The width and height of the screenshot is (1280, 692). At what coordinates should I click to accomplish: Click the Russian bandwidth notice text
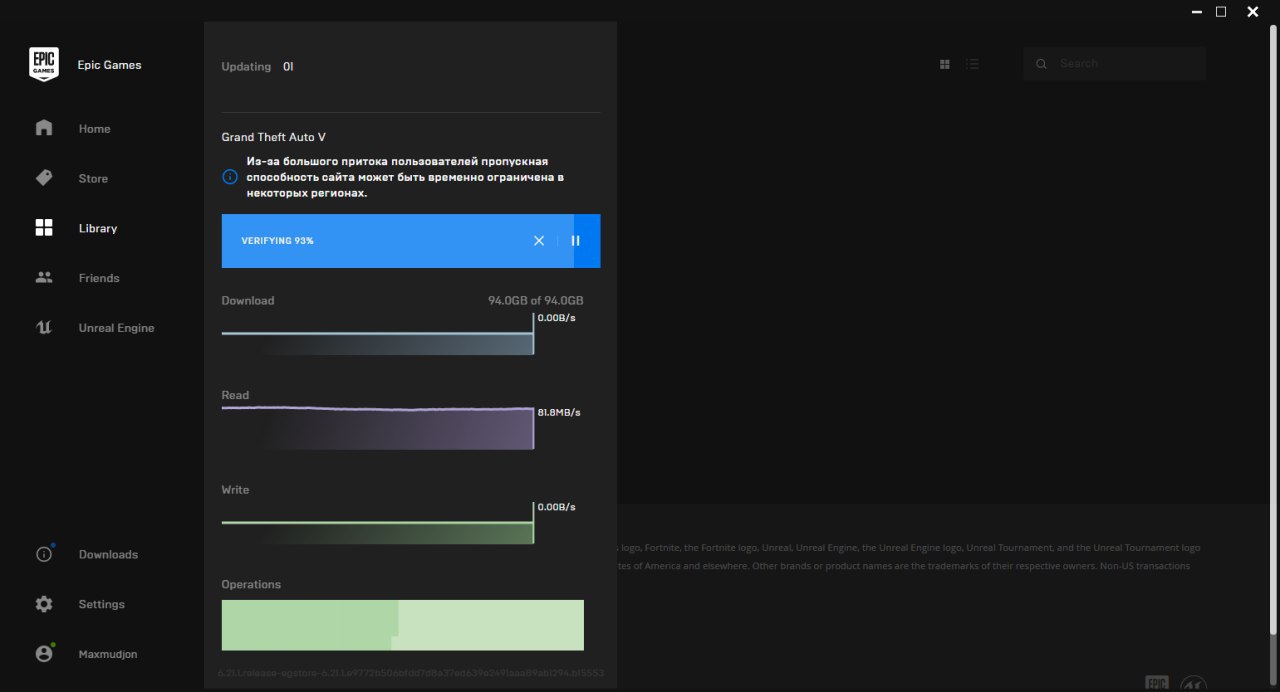click(x=405, y=177)
